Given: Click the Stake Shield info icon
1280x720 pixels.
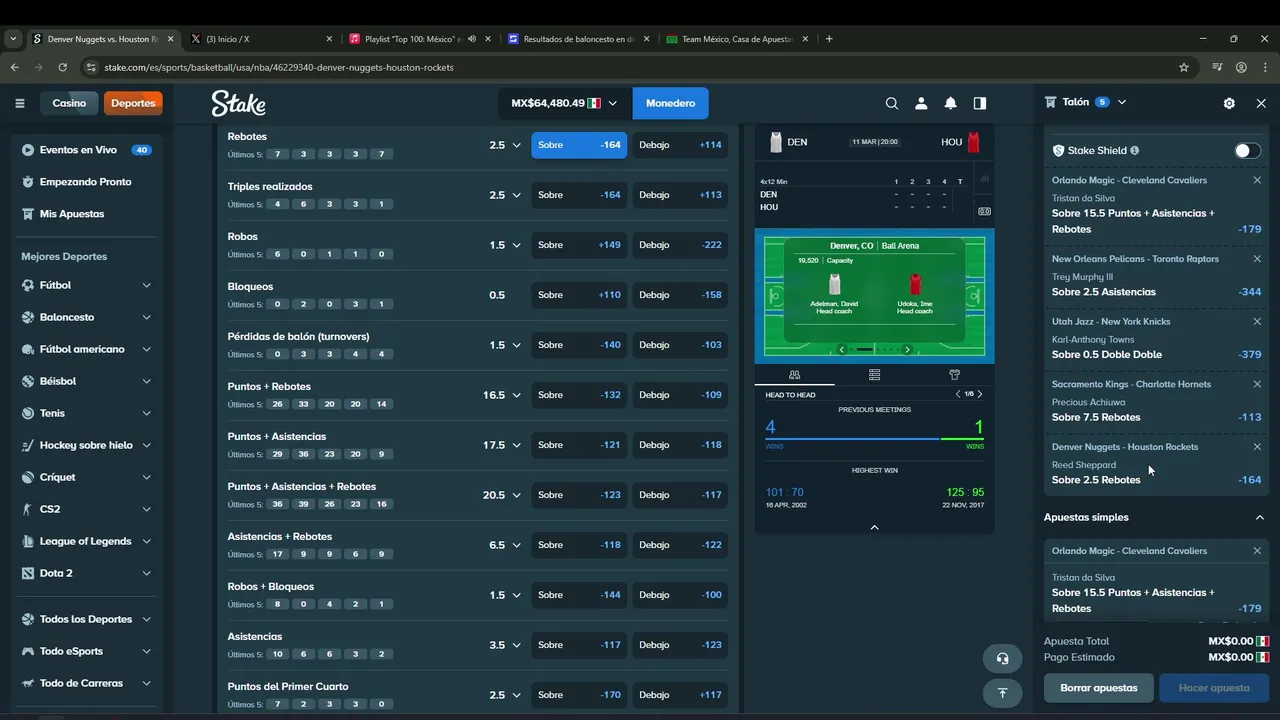Looking at the screenshot, I should pyautogui.click(x=1134, y=151).
